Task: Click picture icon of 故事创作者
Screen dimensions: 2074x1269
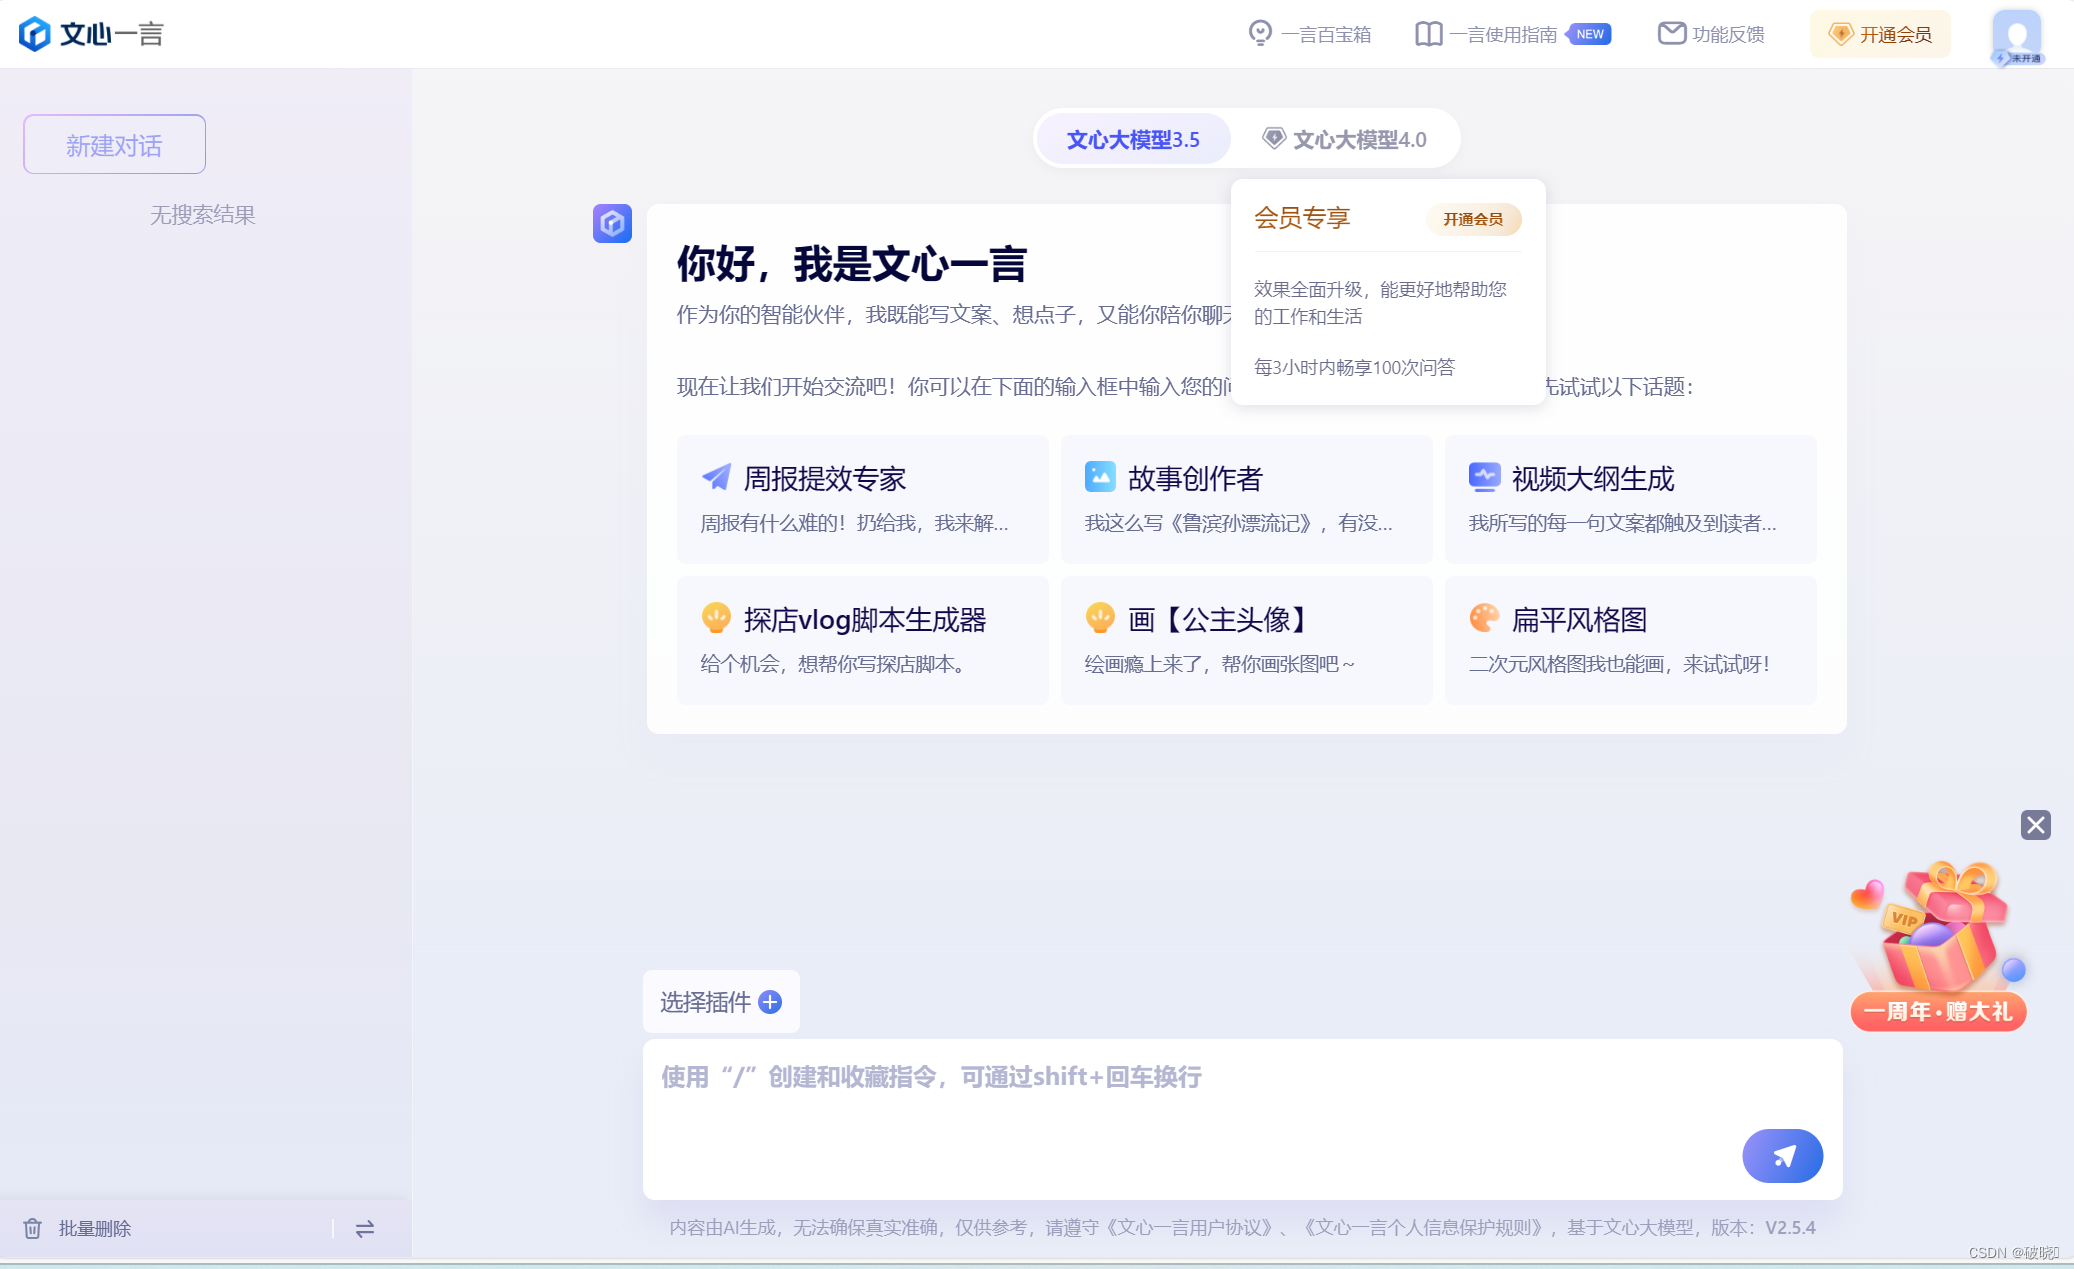Action: pos(1100,477)
